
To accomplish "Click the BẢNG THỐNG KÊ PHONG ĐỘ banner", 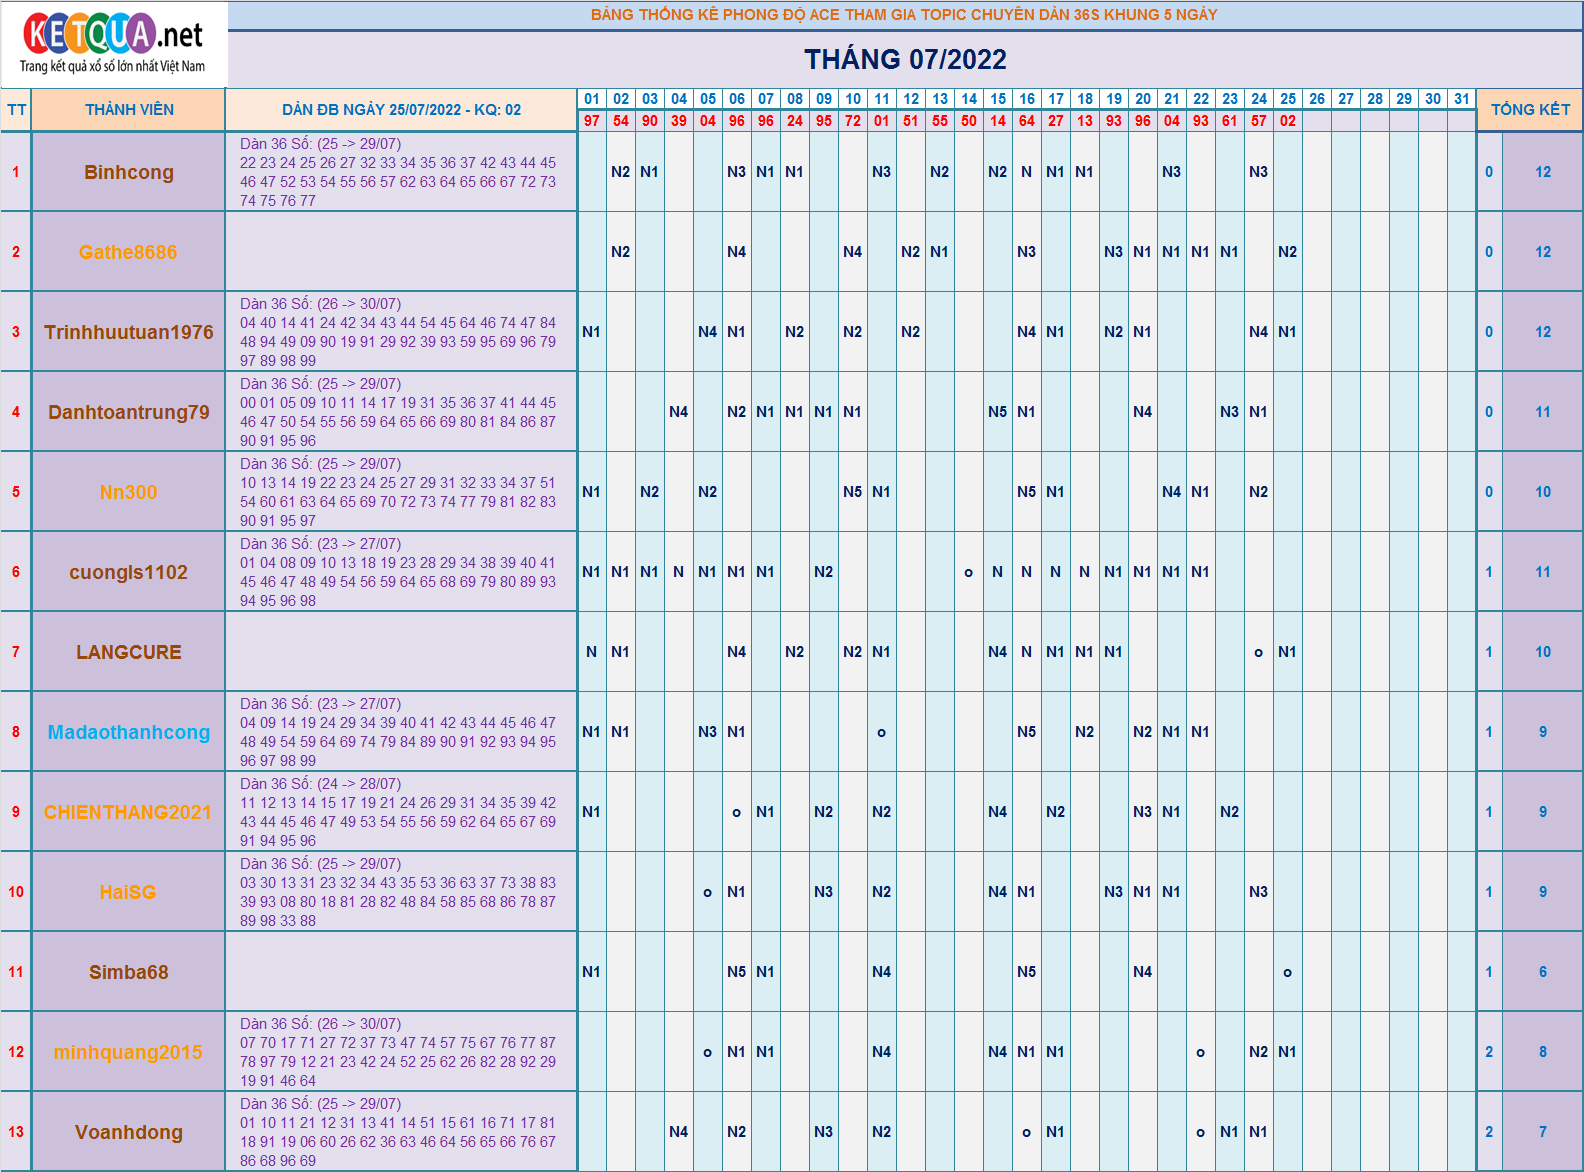I will [x=905, y=15].
